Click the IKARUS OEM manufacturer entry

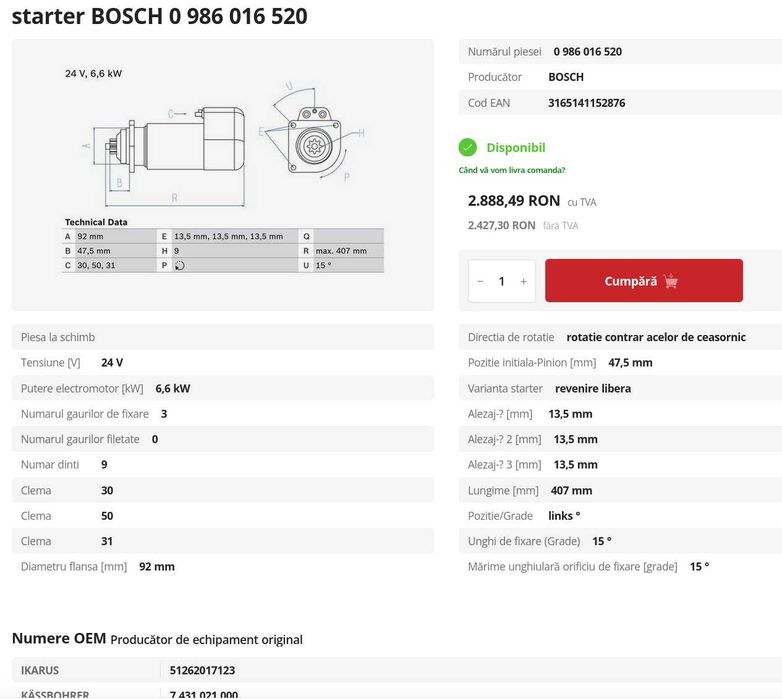[40, 670]
